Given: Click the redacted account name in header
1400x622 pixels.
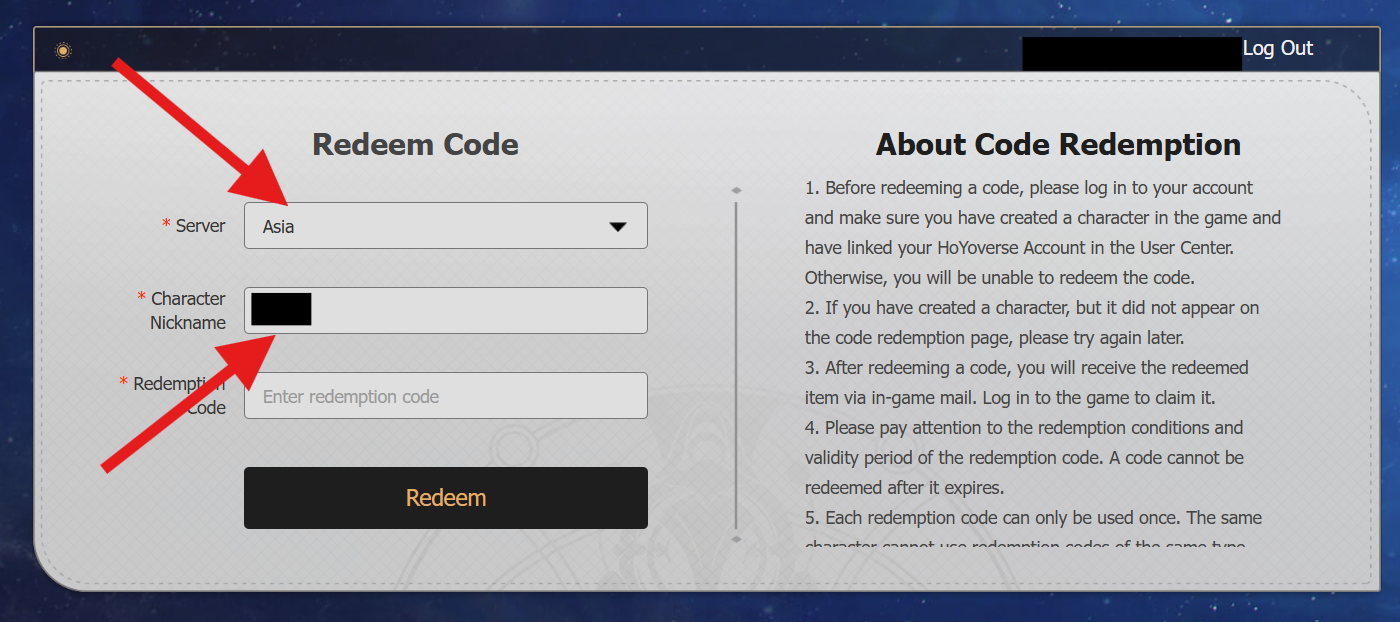Looking at the screenshot, I should (x=1131, y=54).
